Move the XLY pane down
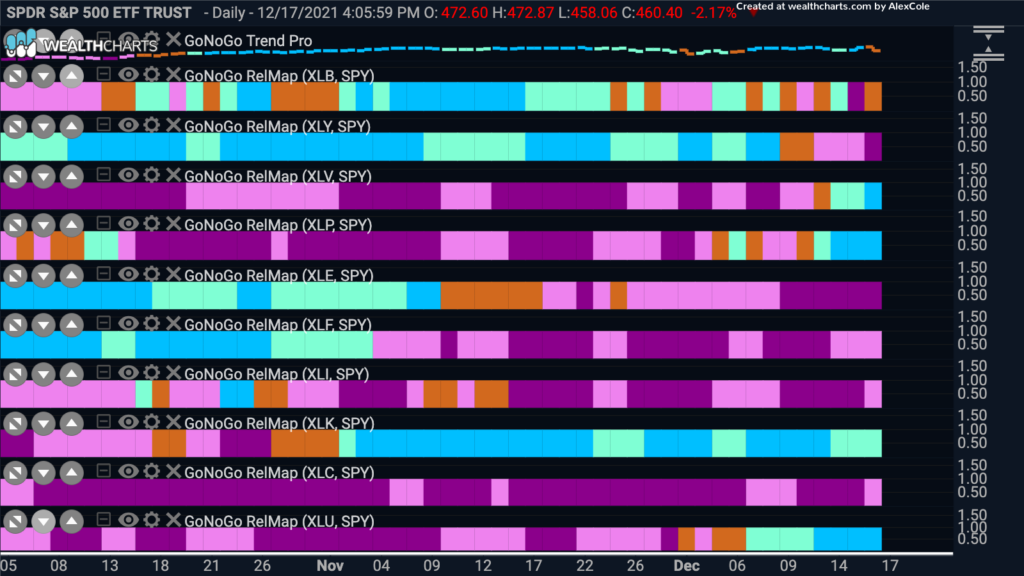The height and width of the screenshot is (576, 1024). tap(43, 127)
